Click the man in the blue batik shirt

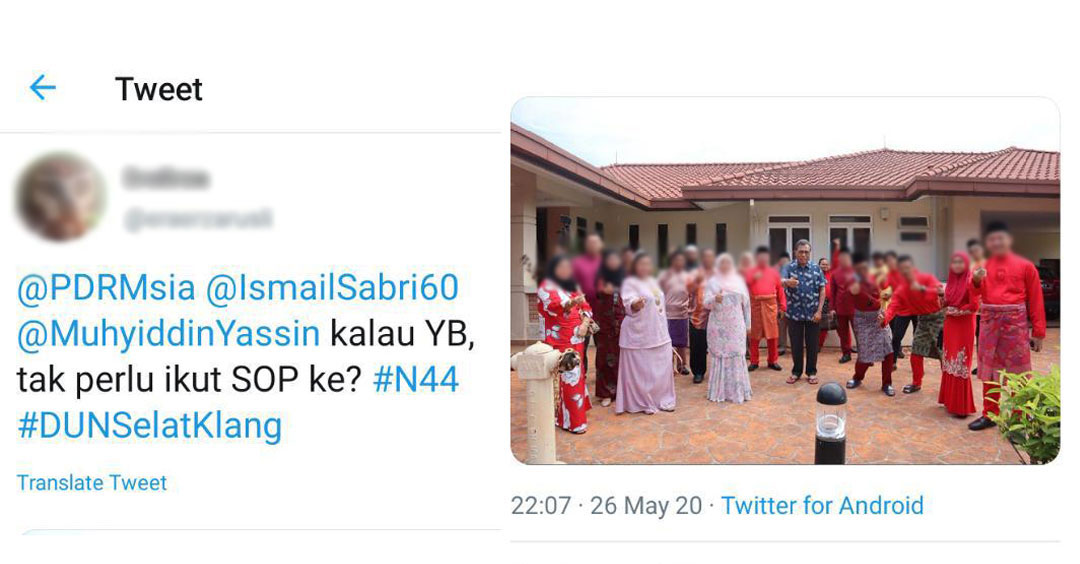tap(803, 311)
